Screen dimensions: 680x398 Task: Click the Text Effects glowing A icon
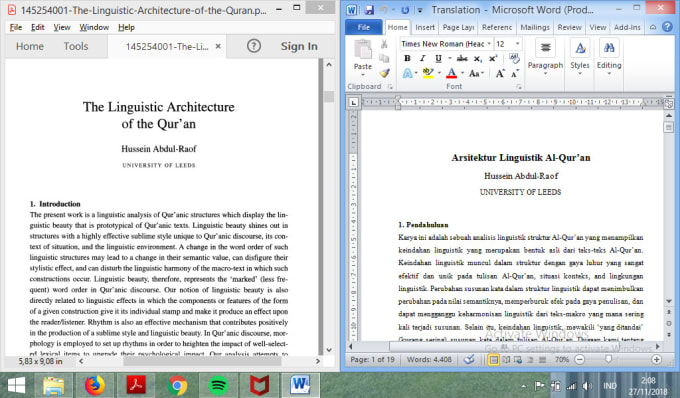[407, 73]
